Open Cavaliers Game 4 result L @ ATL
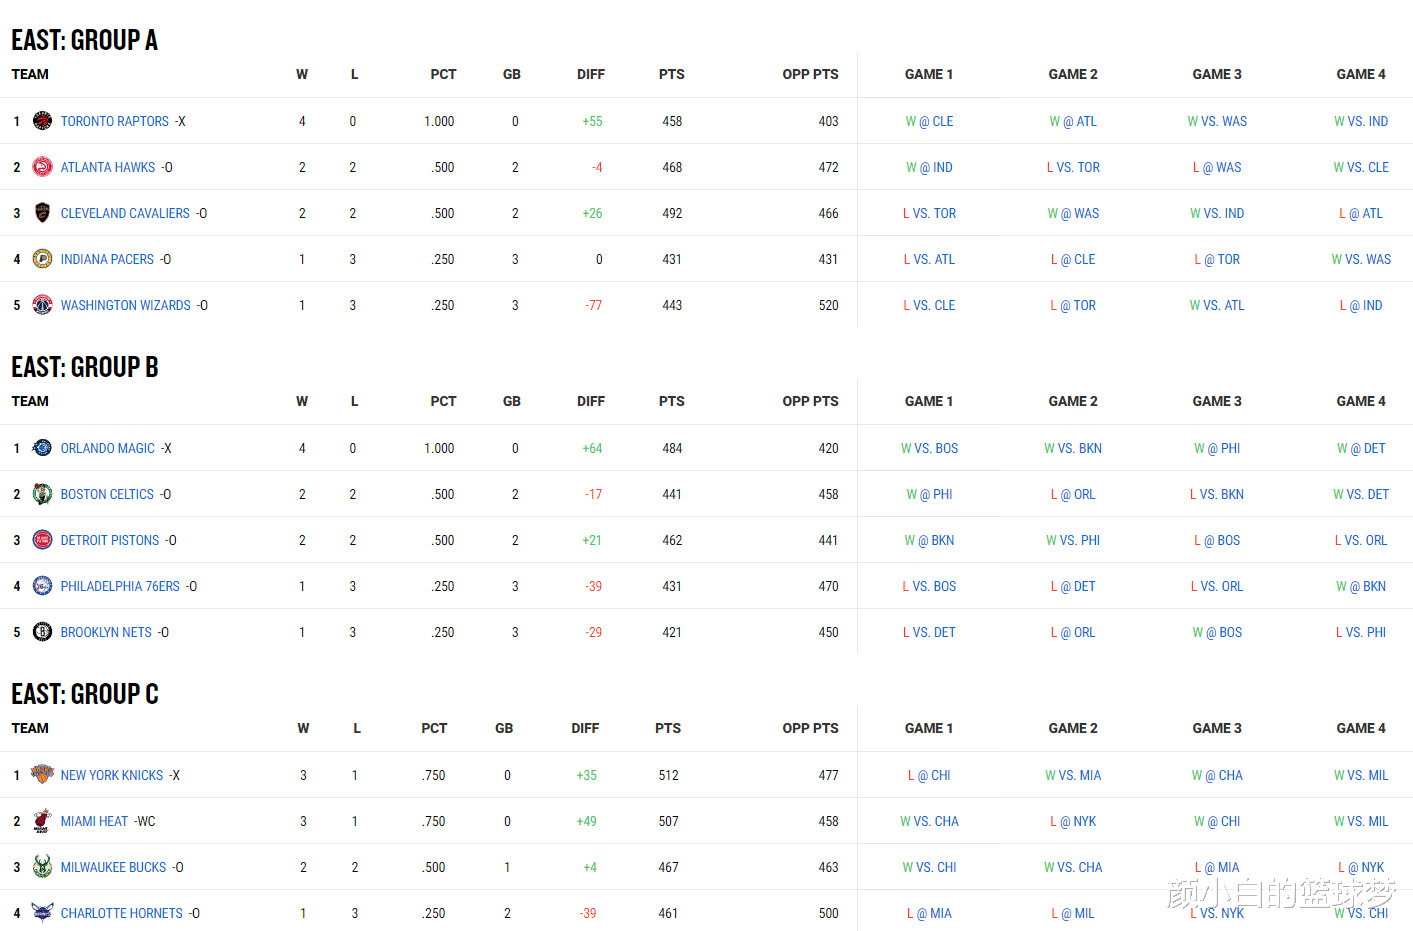The width and height of the screenshot is (1413, 931). pyautogui.click(x=1361, y=213)
